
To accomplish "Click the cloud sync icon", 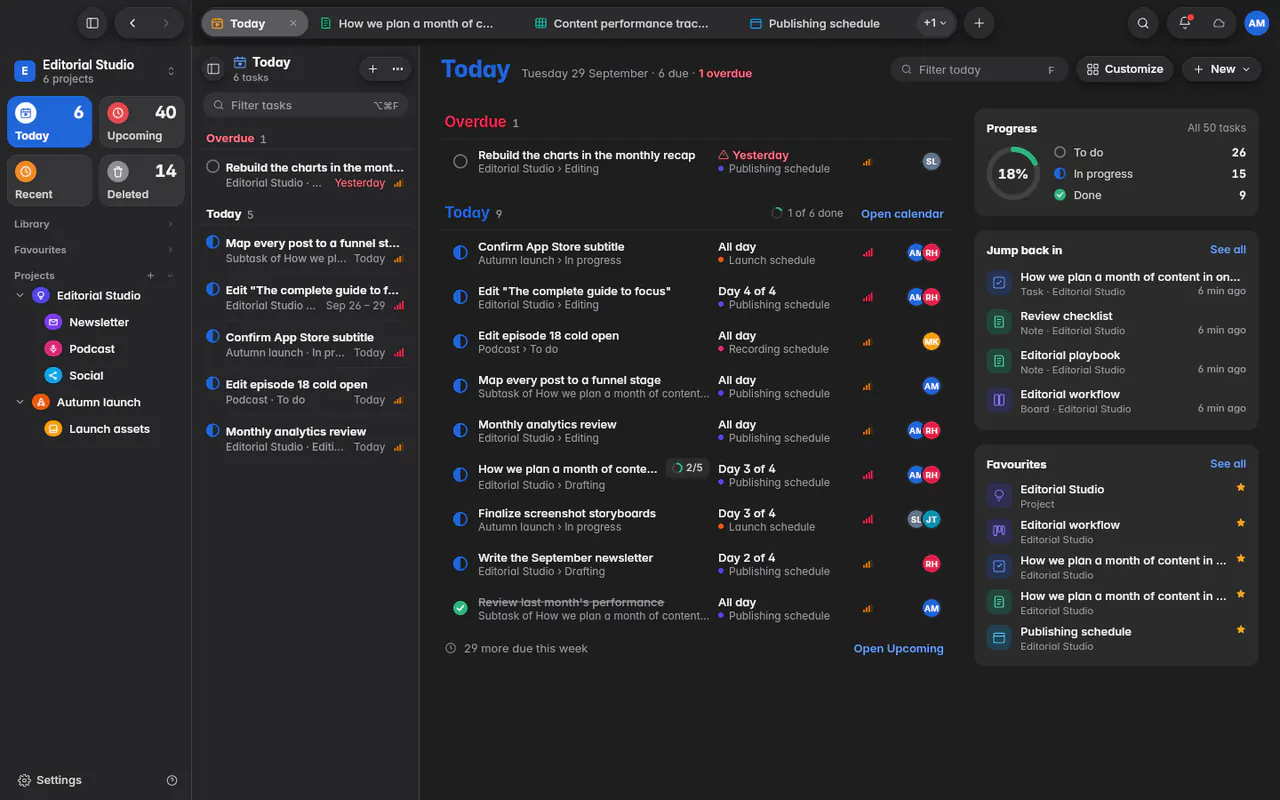I will 1219,23.
